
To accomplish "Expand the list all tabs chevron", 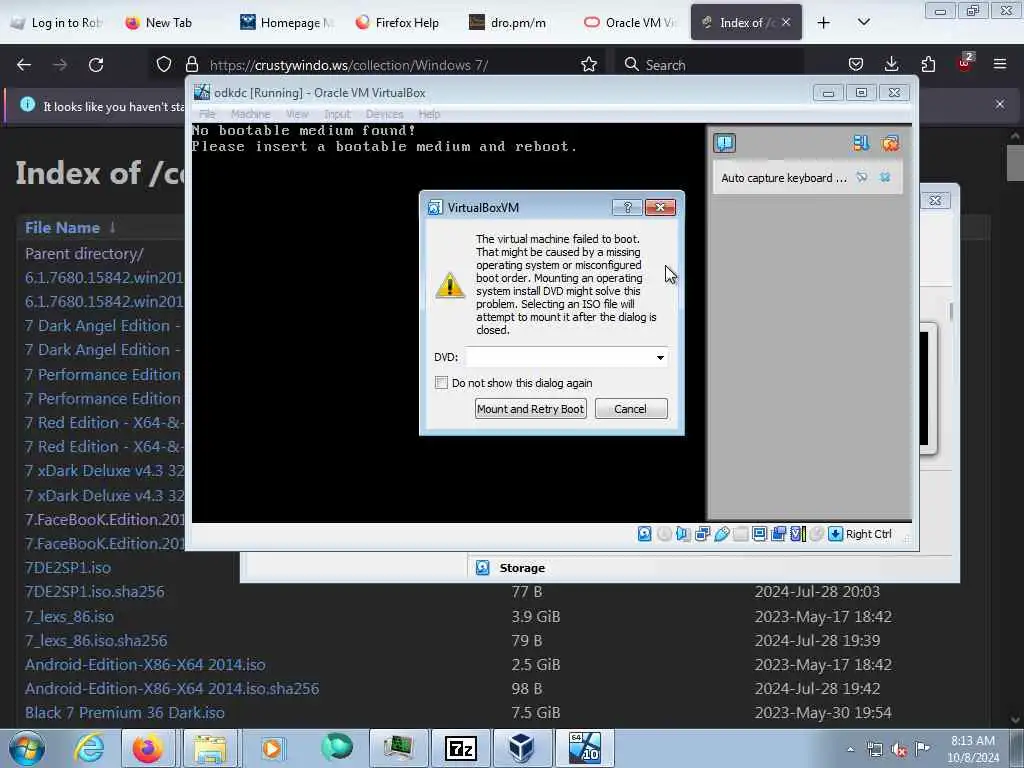I will (864, 23).
